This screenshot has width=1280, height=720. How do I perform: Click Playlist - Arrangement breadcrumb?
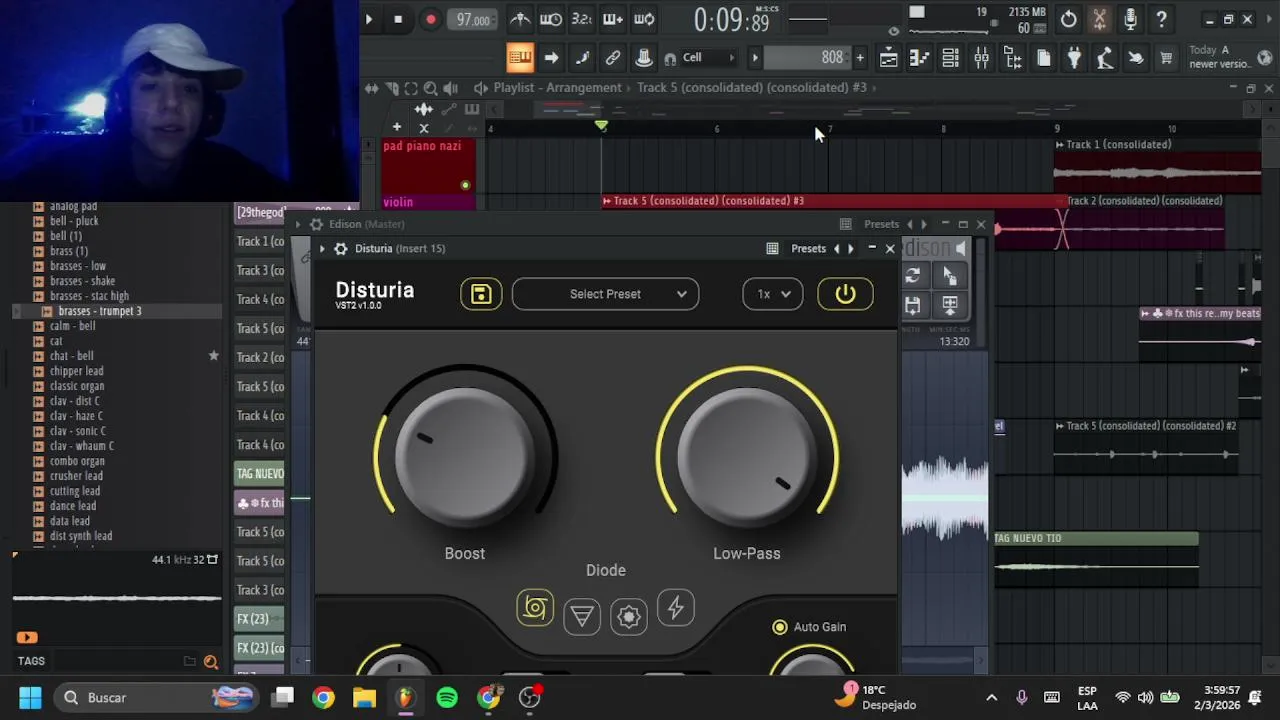(x=557, y=88)
